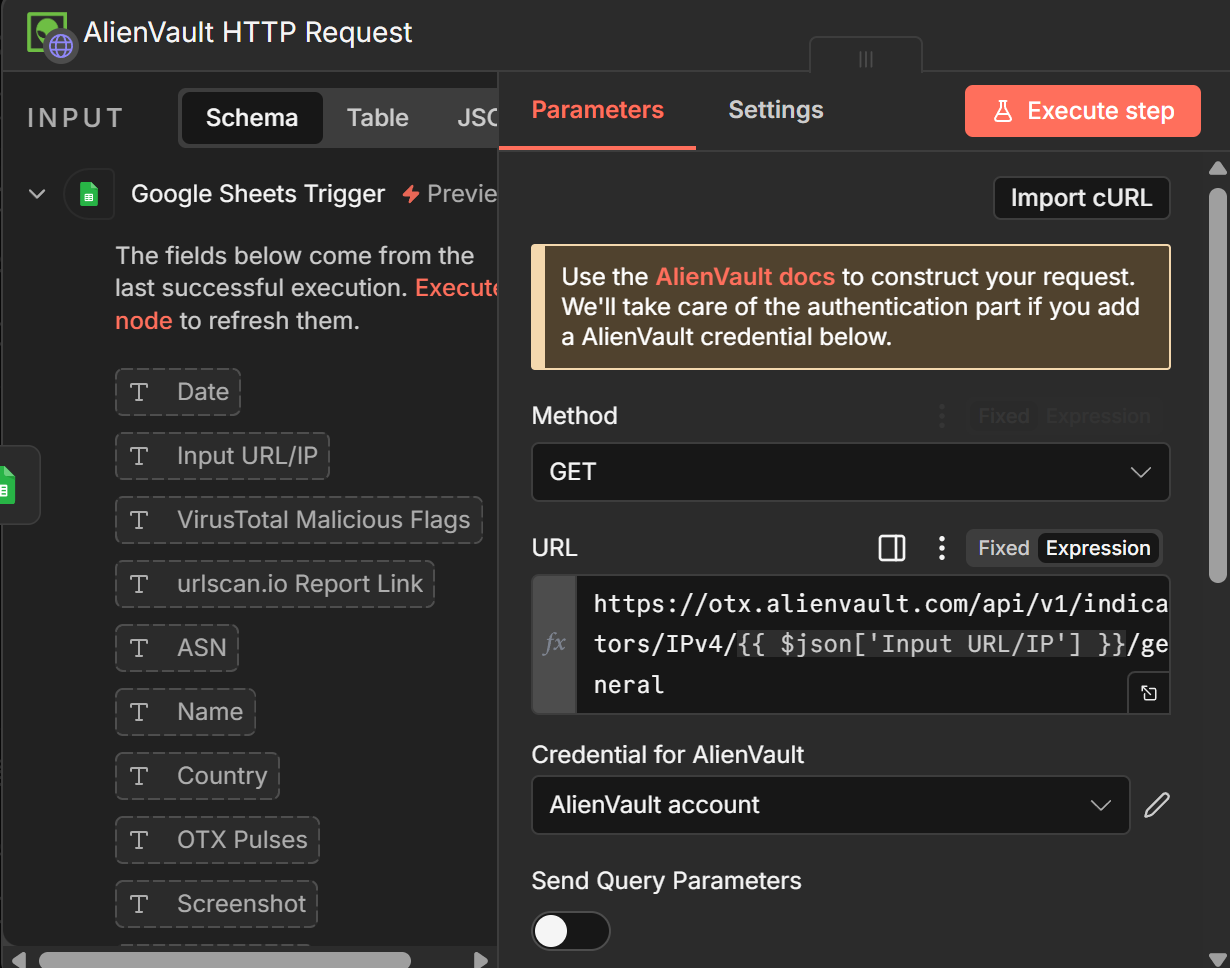
Task: Select the ASN schema field
Action: click(177, 648)
